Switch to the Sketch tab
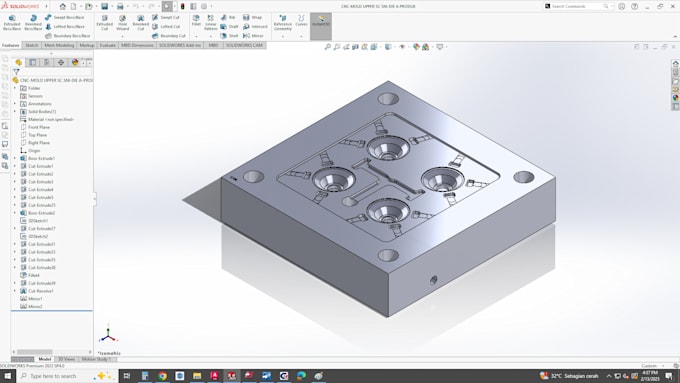Viewport: 680px width, 383px height. click(x=31, y=45)
